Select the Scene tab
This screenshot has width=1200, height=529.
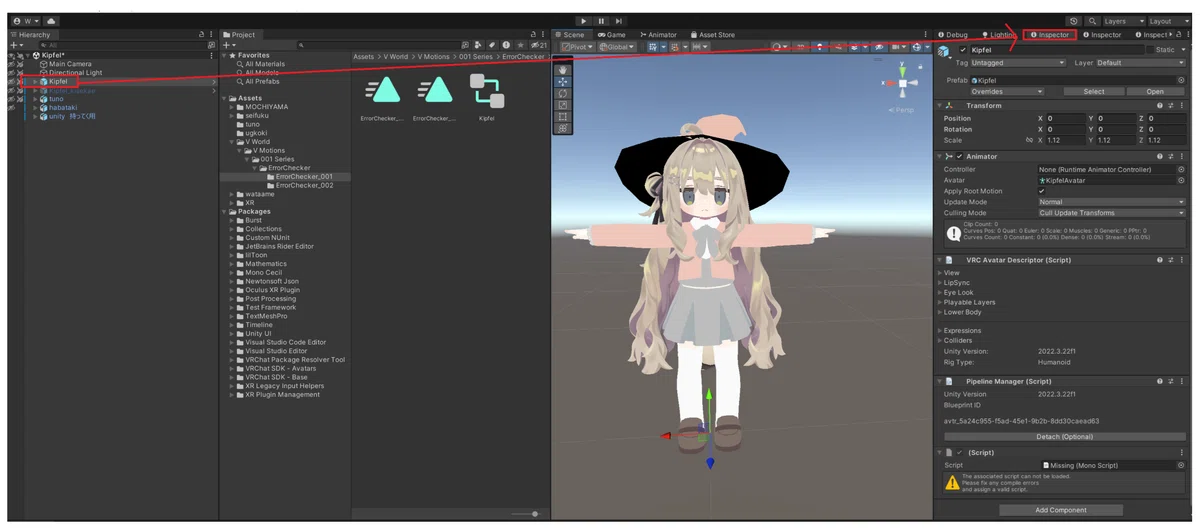(x=571, y=35)
